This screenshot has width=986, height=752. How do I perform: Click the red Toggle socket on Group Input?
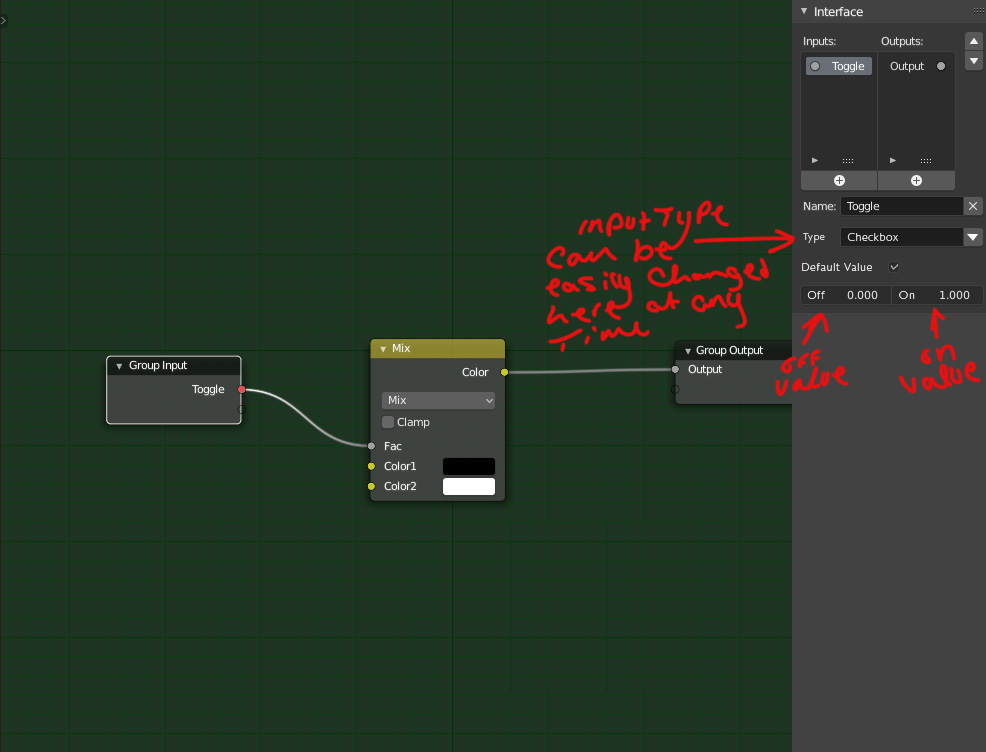pyautogui.click(x=241, y=390)
